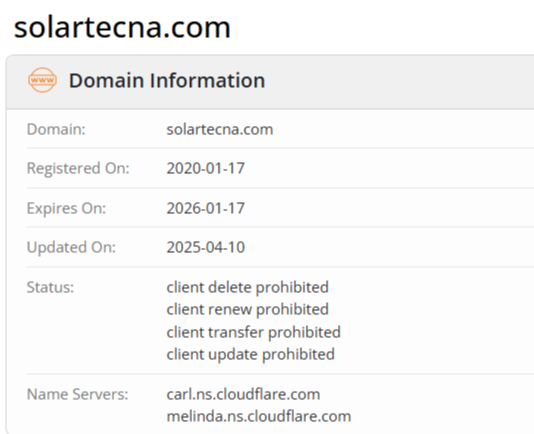Click the Expires On date 2026-01-17
Screen dimensions: 534x434
click(206, 208)
